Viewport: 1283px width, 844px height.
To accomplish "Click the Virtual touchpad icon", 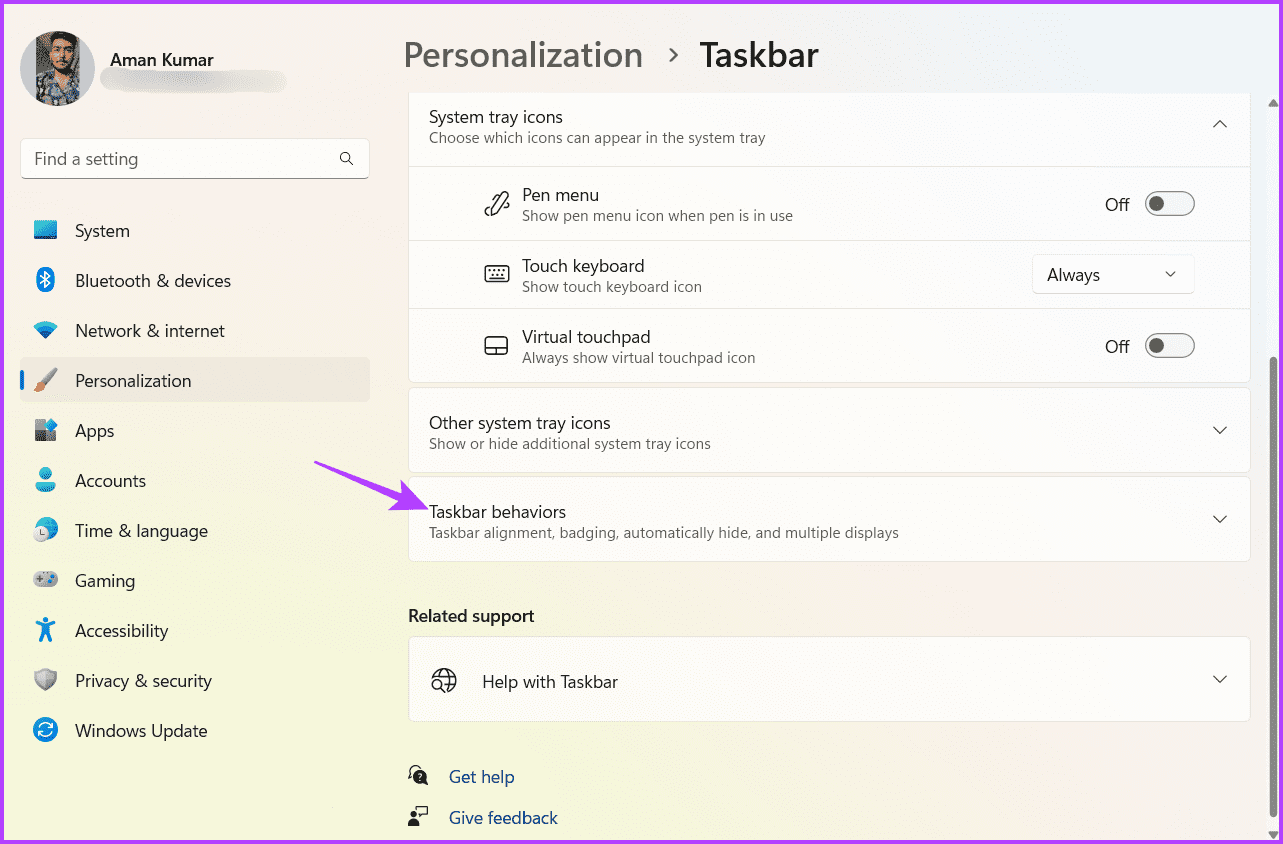I will (x=496, y=346).
